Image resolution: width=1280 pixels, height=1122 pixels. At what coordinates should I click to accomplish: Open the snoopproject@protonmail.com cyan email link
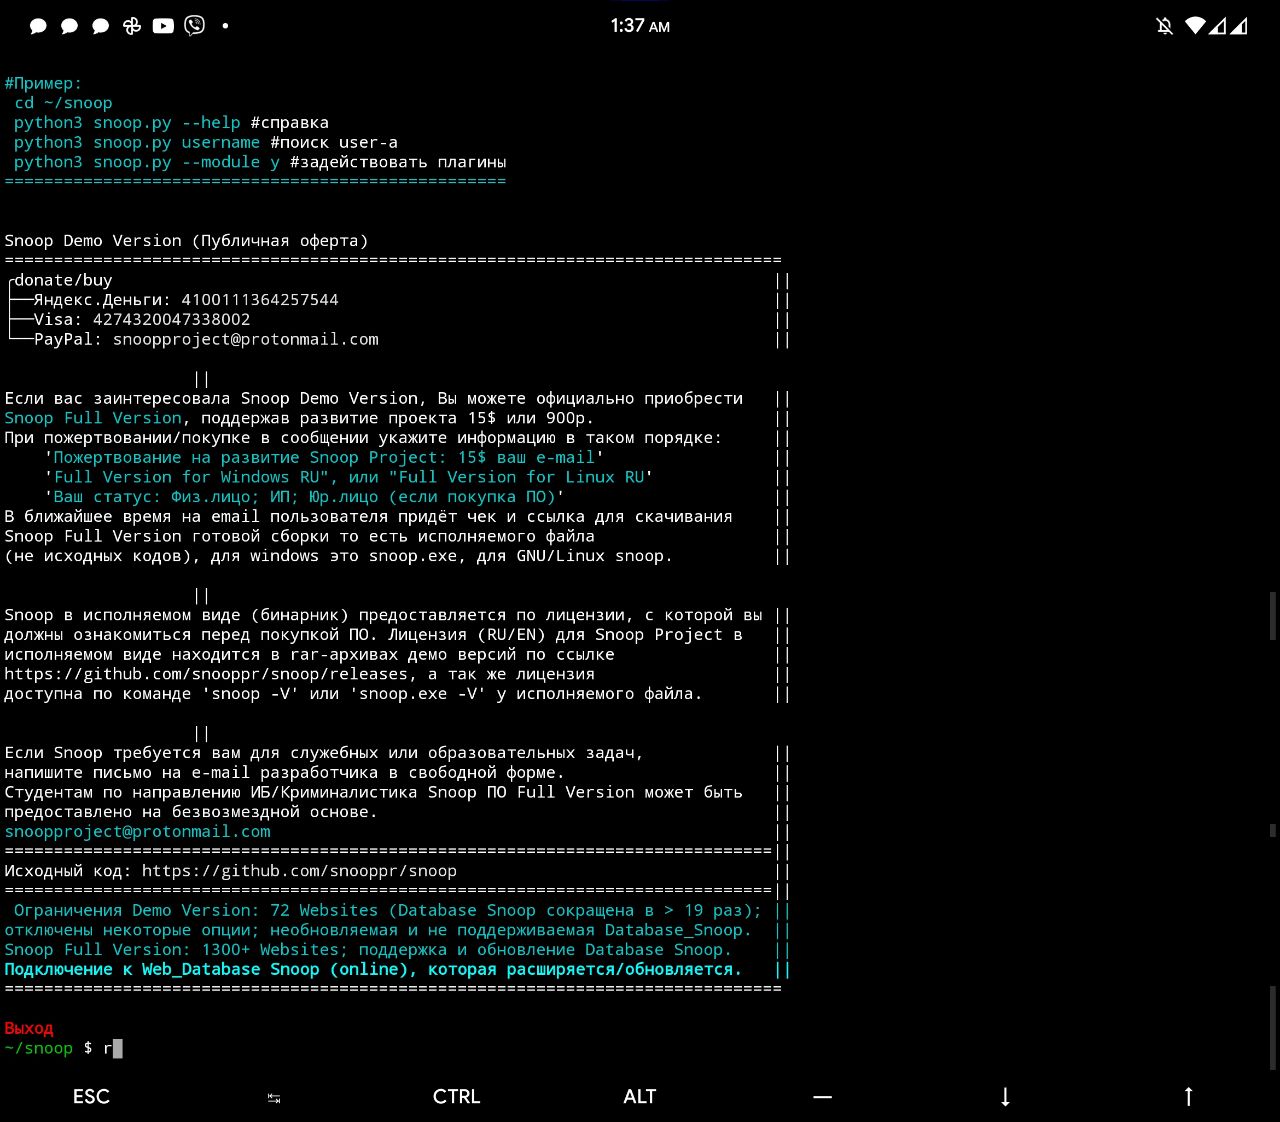[137, 831]
